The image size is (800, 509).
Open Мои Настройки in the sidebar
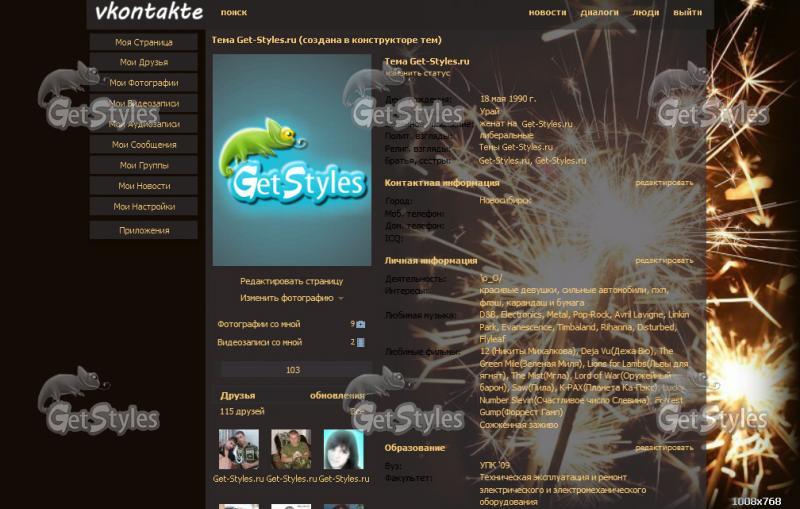pyautogui.click(x=143, y=206)
